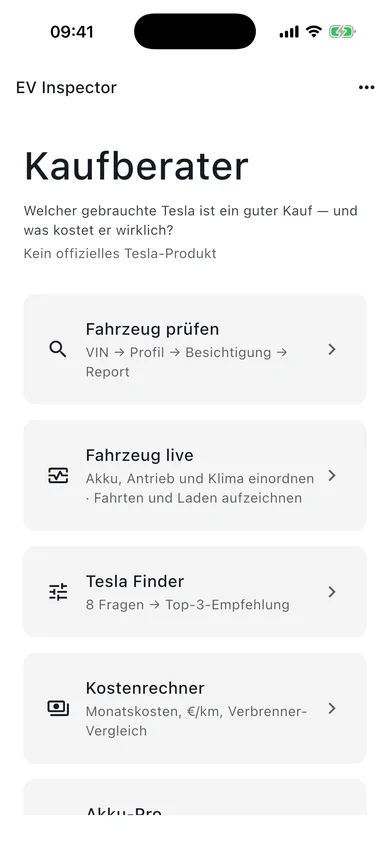Click the Wi-Fi status icon
390x848 pixels.
pyautogui.click(x=314, y=32)
